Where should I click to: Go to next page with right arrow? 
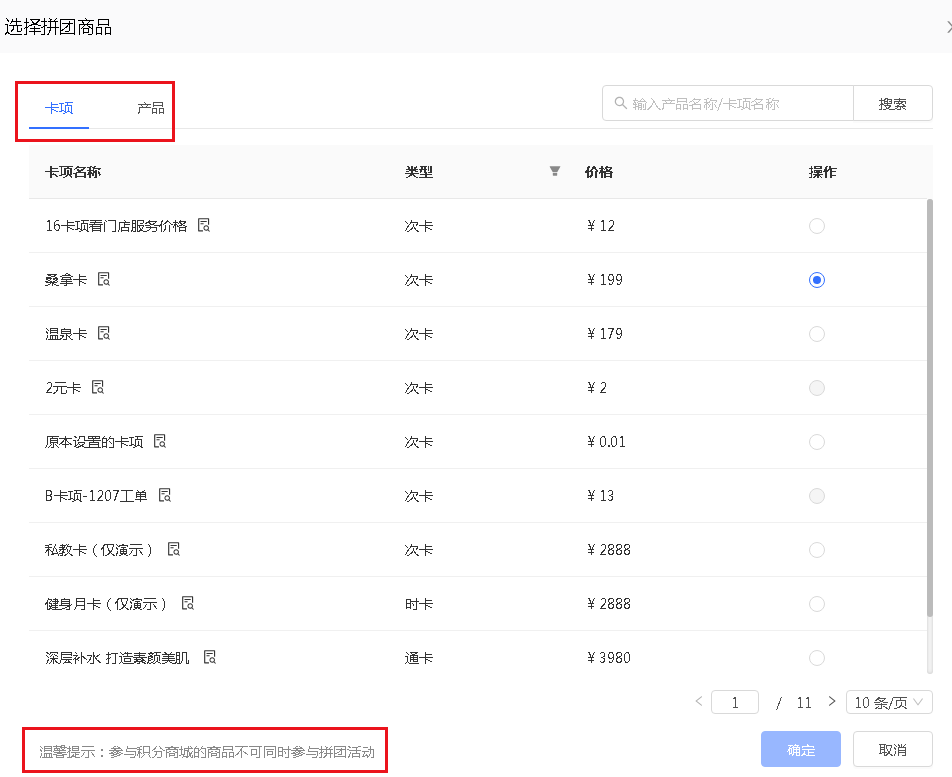[831, 702]
